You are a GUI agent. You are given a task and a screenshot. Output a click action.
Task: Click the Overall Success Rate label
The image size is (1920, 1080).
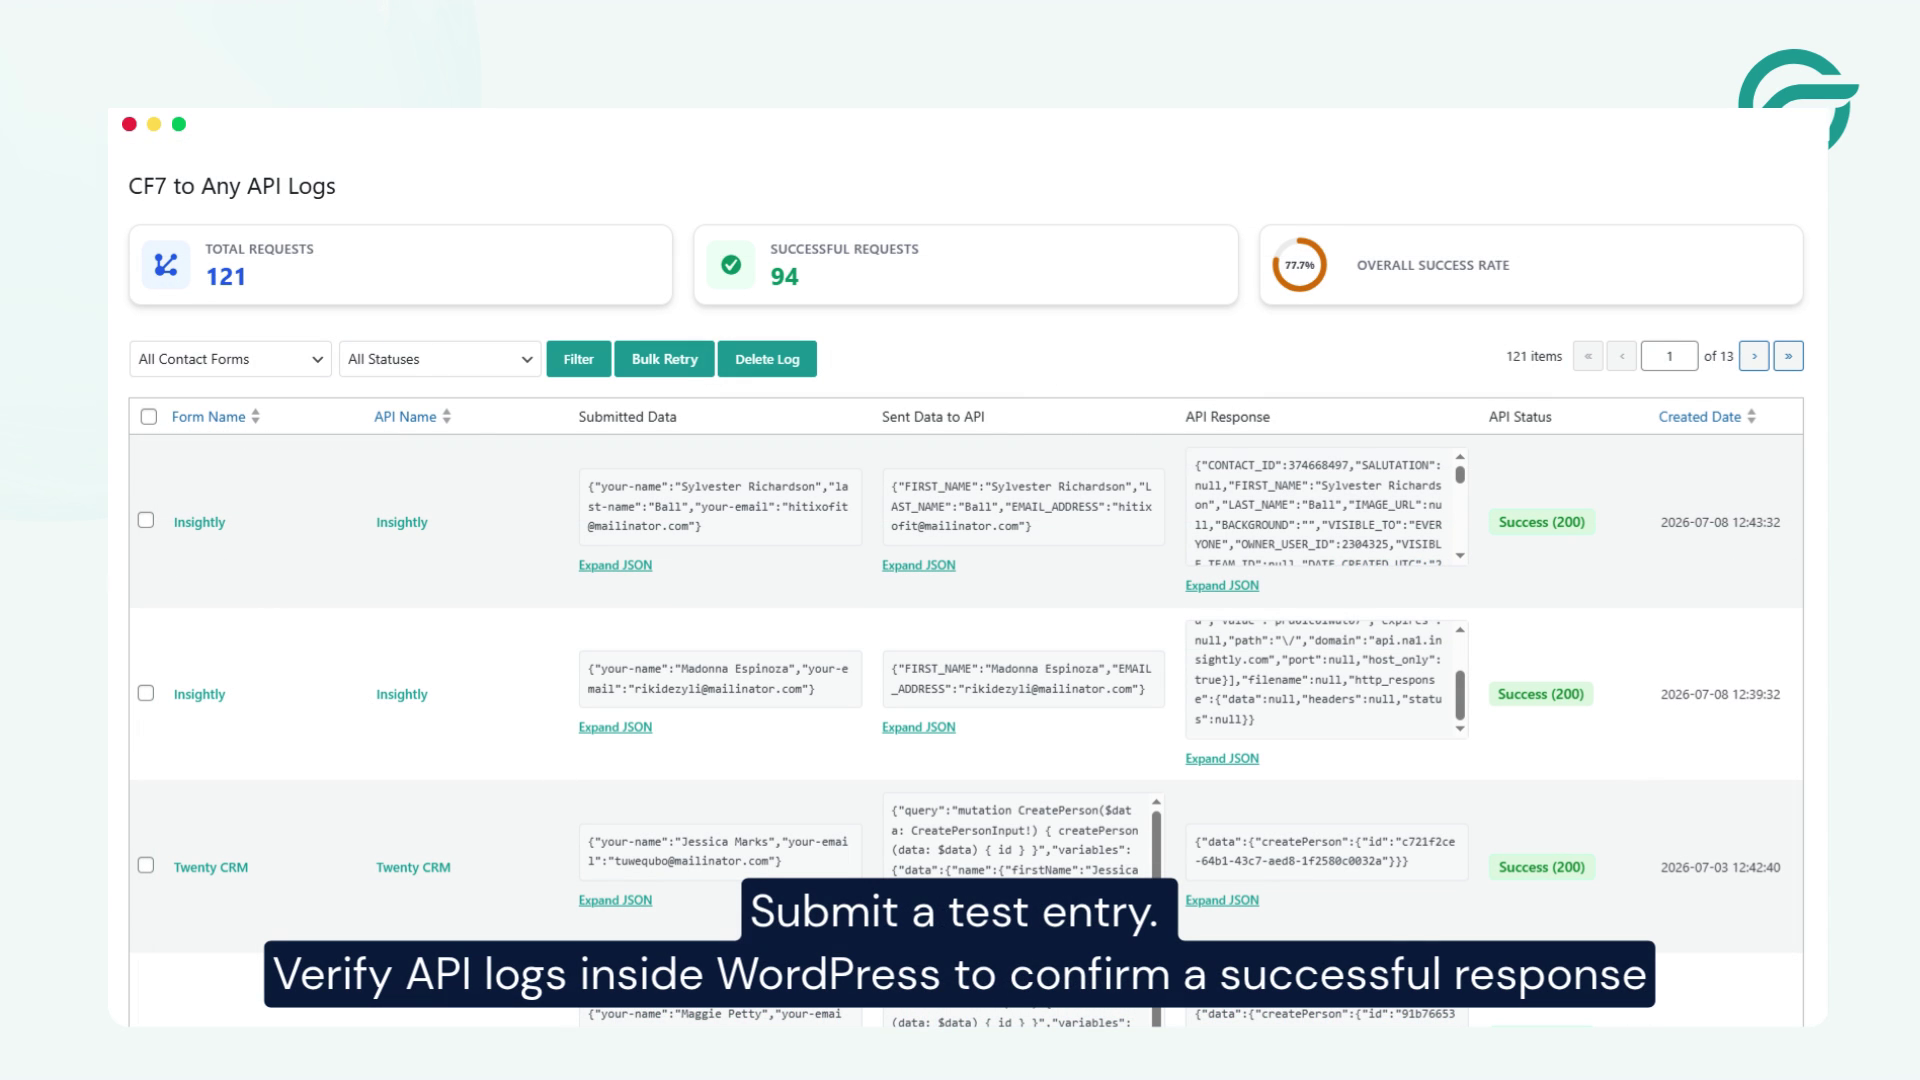[x=1432, y=265]
